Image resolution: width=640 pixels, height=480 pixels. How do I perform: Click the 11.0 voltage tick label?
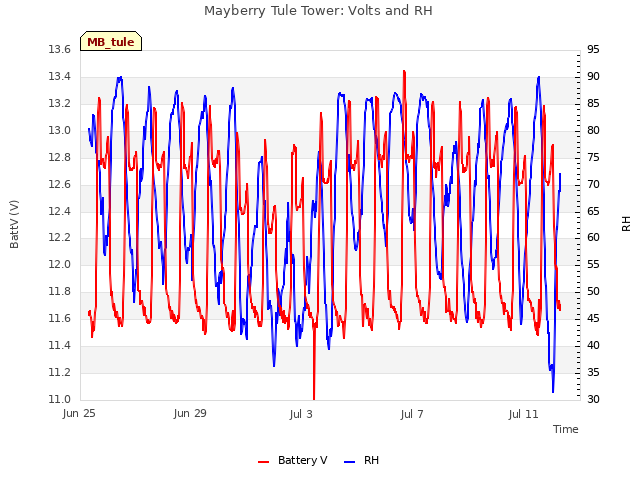60,399
